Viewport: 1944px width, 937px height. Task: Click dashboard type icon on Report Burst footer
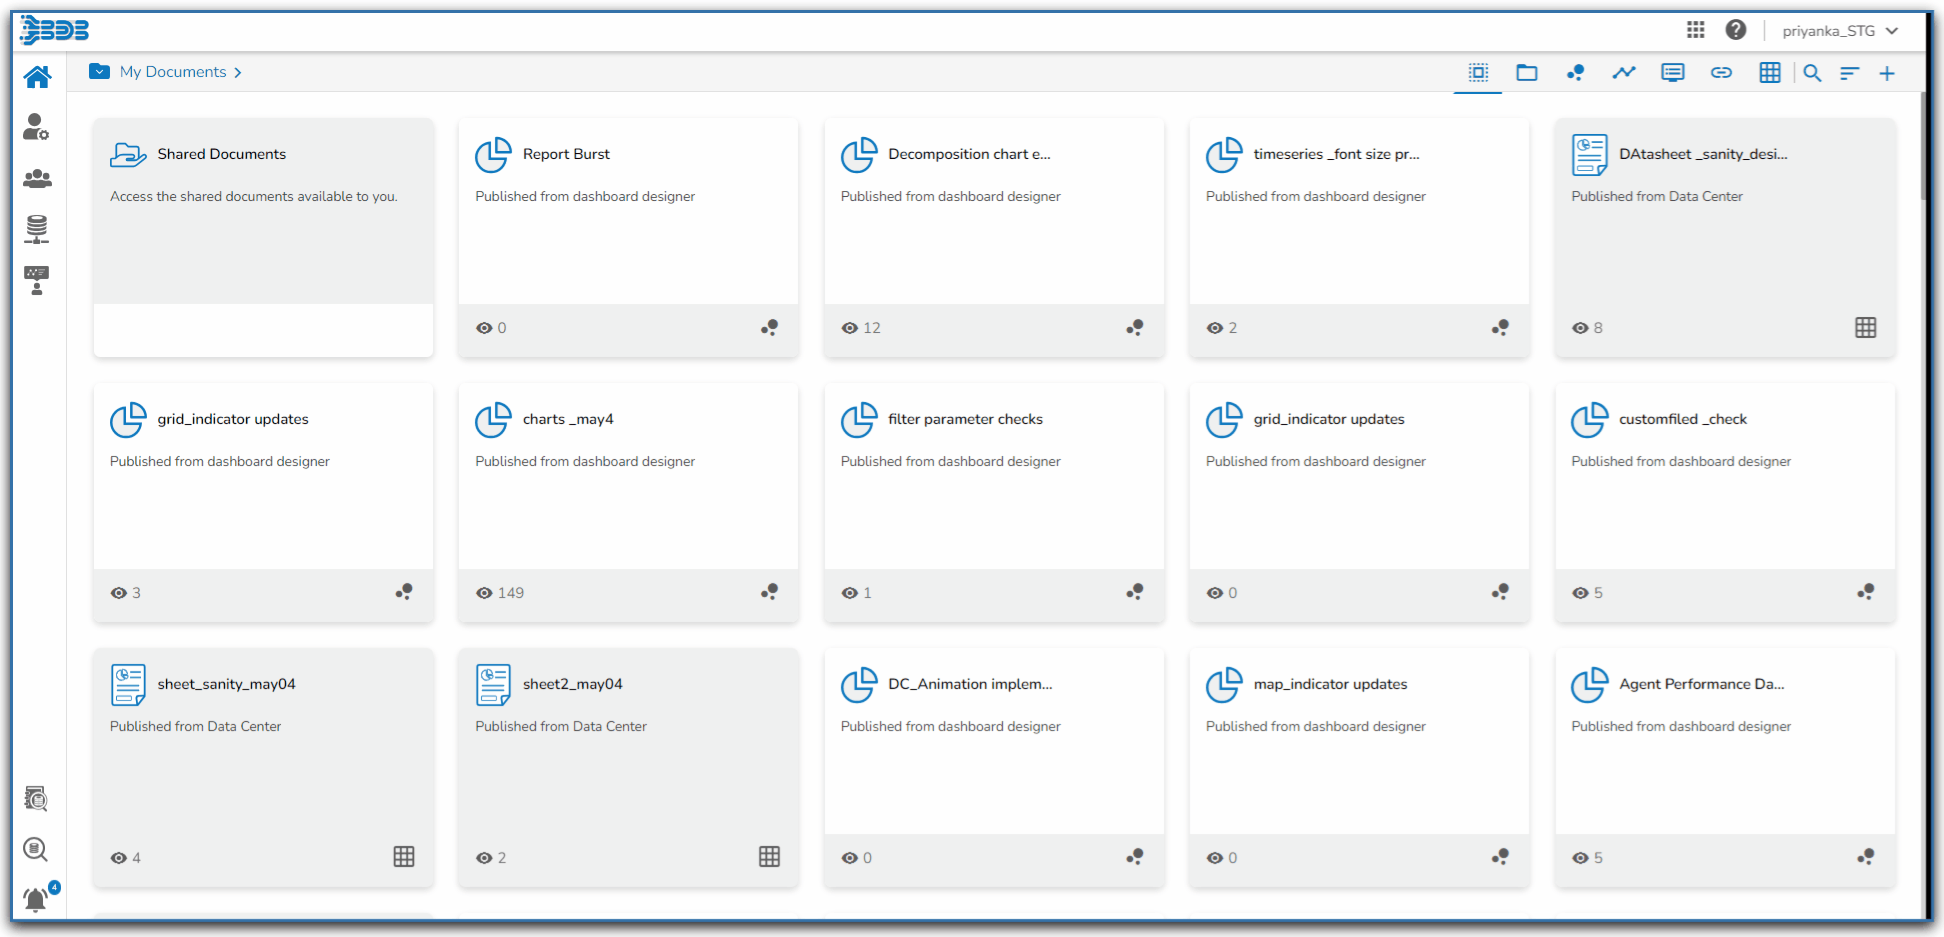[x=769, y=327]
